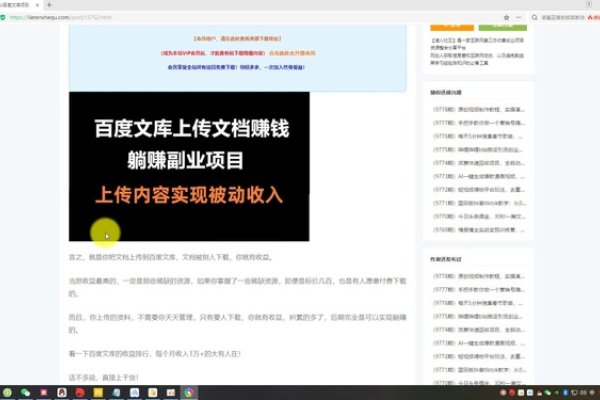Image resolution: width=600 pixels, height=400 pixels.
Task: Open post (9778期) in the lower sidebar list
Action: click(x=479, y=276)
